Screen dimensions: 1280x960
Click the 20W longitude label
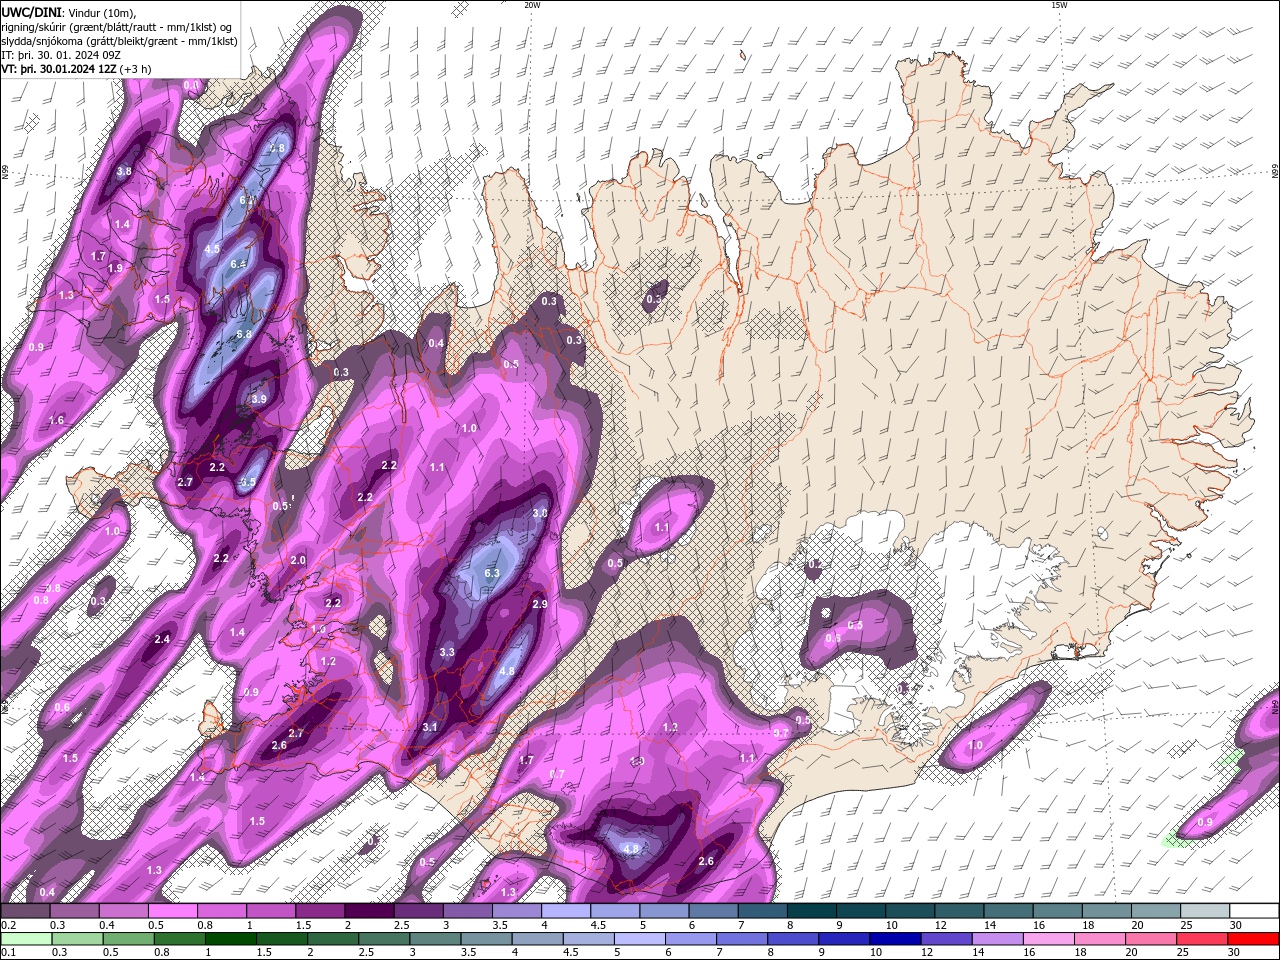click(532, 4)
